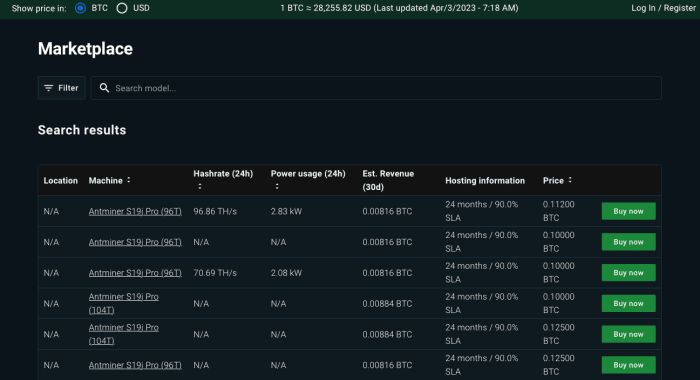The height and width of the screenshot is (380, 700).
Task: Buy now the 104T machine at 0.10000 BTC
Action: click(629, 304)
